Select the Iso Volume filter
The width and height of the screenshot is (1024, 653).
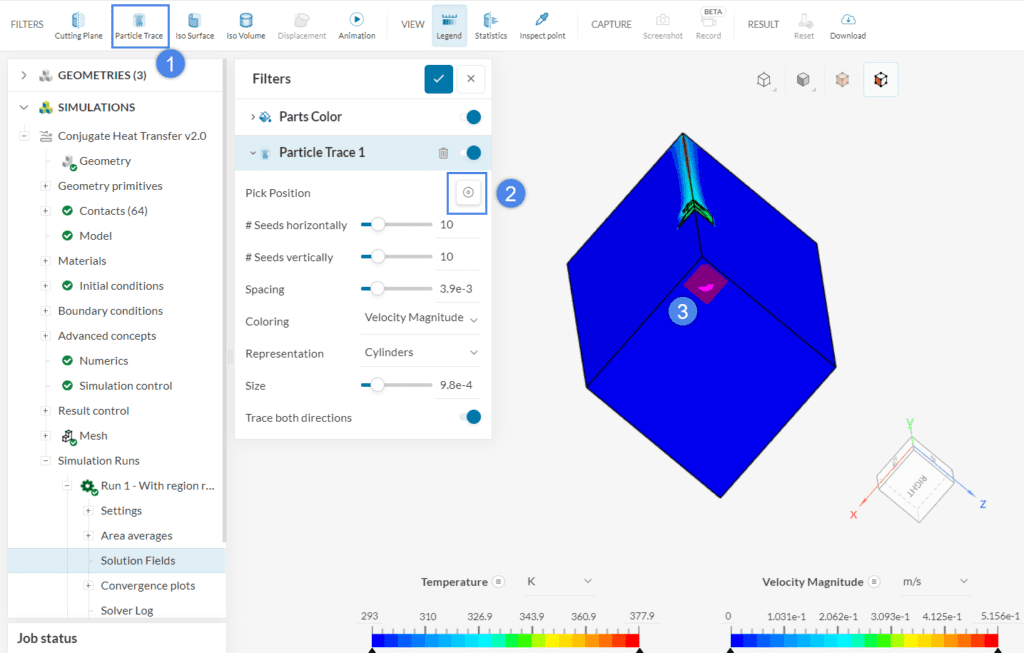pyautogui.click(x=245, y=25)
